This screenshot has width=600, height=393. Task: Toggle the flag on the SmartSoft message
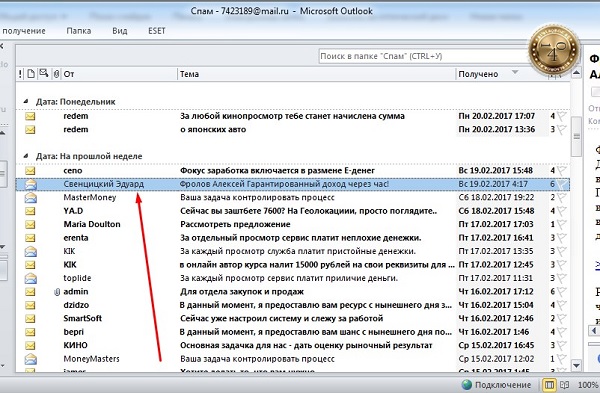[x=561, y=318]
